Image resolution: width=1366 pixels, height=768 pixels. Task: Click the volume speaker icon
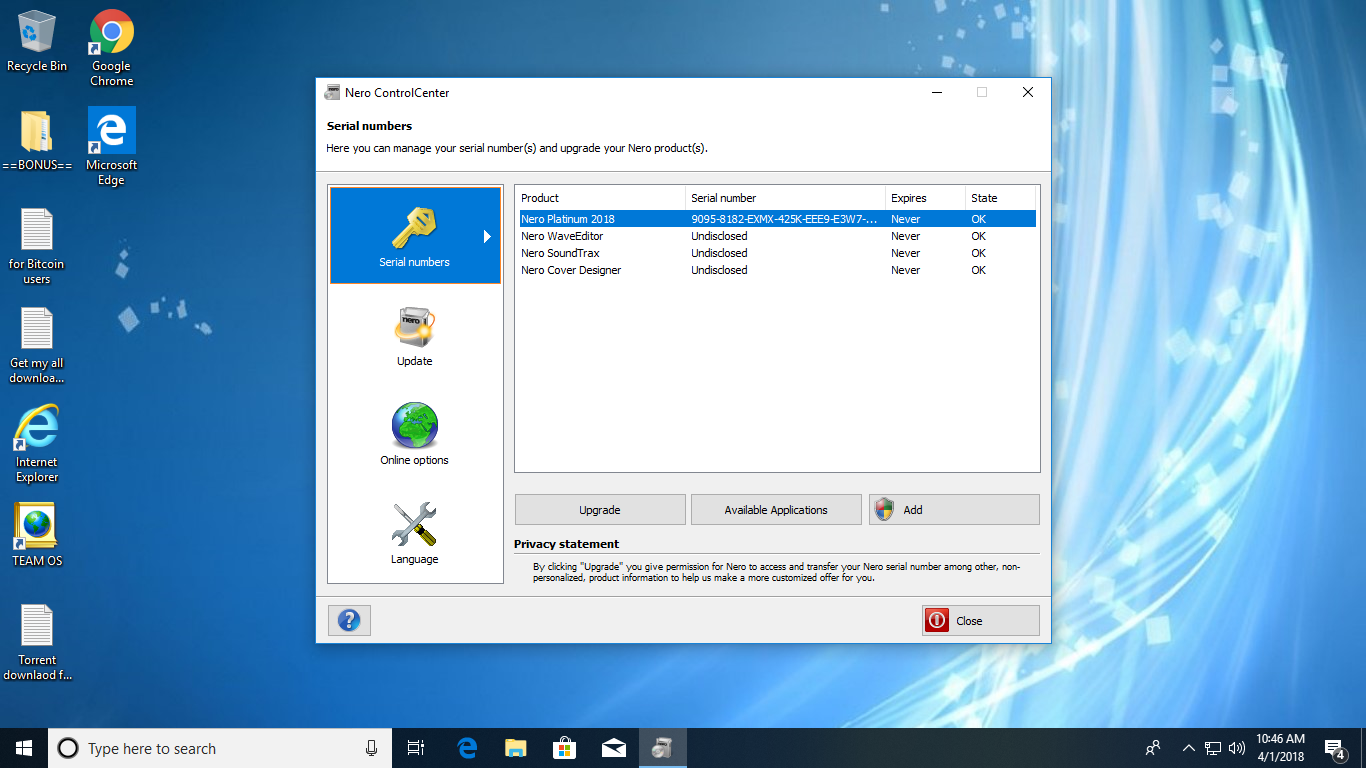[1237, 748]
